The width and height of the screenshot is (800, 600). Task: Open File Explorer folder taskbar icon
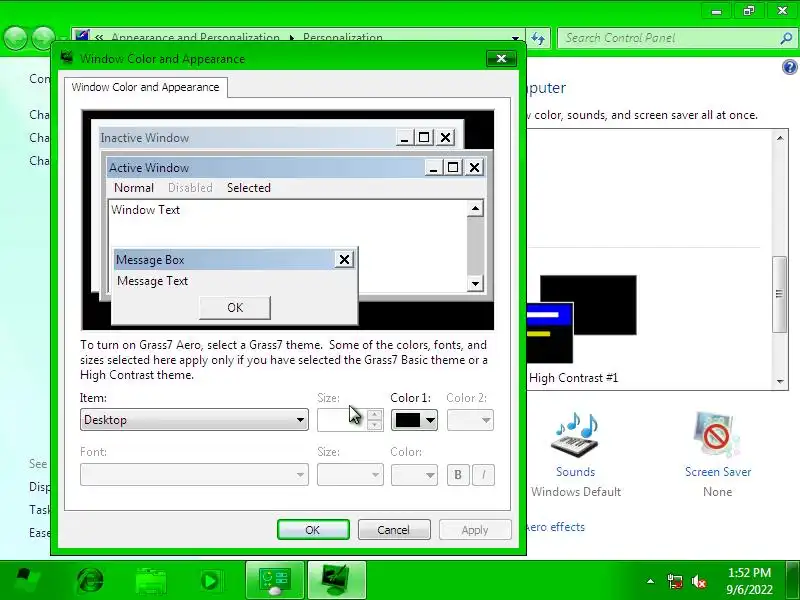tap(151, 581)
